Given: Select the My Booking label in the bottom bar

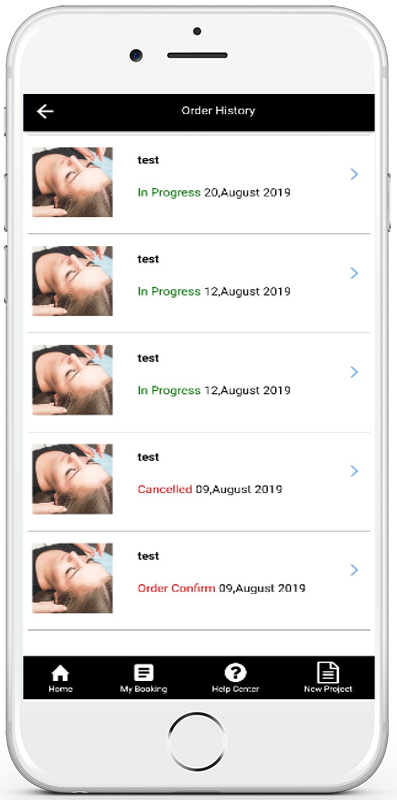Looking at the screenshot, I should click(143, 689).
